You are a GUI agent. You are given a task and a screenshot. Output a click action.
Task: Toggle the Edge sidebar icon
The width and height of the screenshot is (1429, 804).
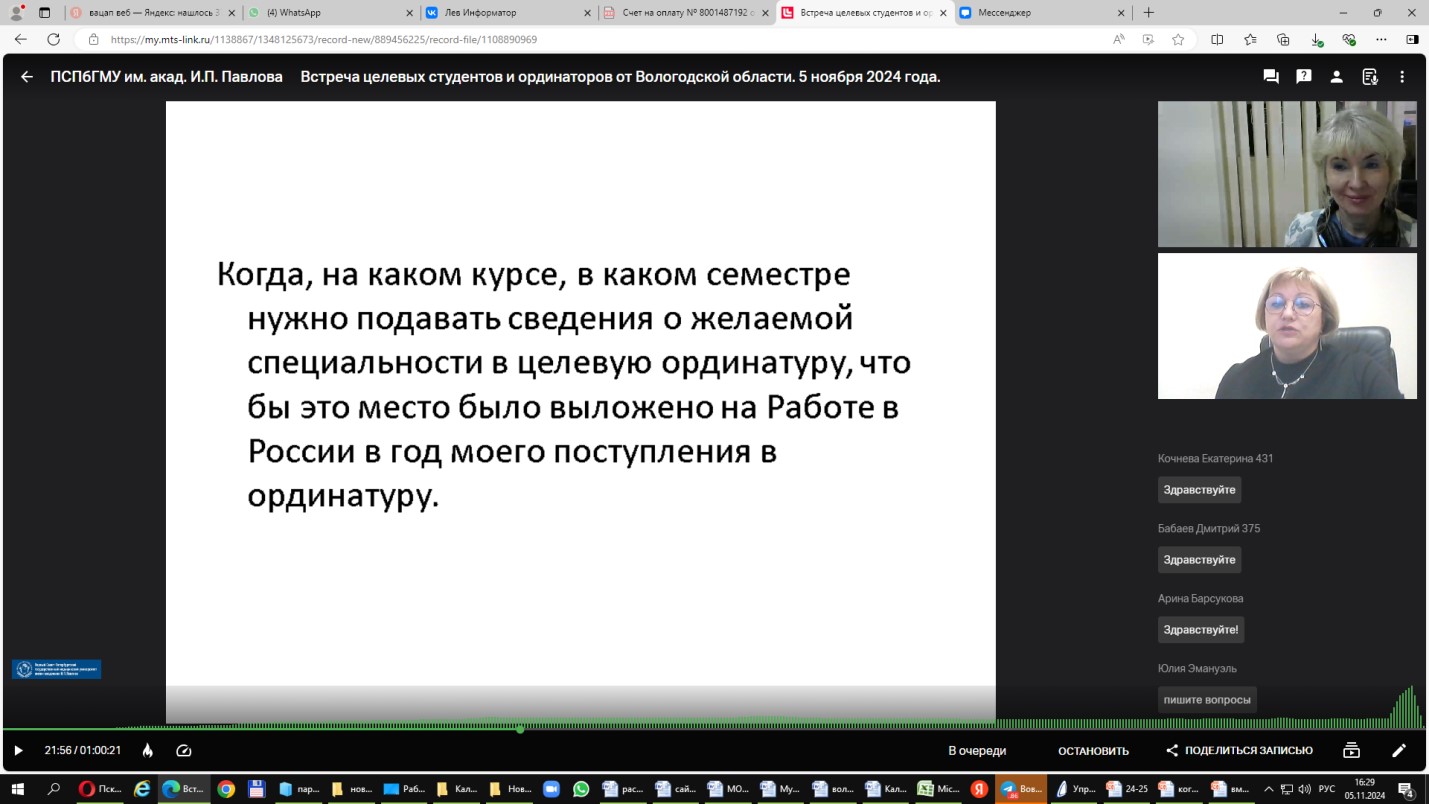[x=1412, y=40]
